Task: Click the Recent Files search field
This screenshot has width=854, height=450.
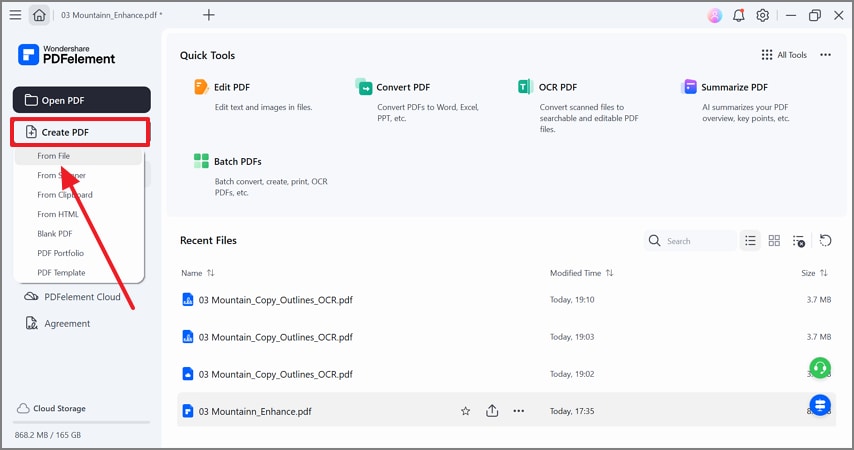Action: 690,241
